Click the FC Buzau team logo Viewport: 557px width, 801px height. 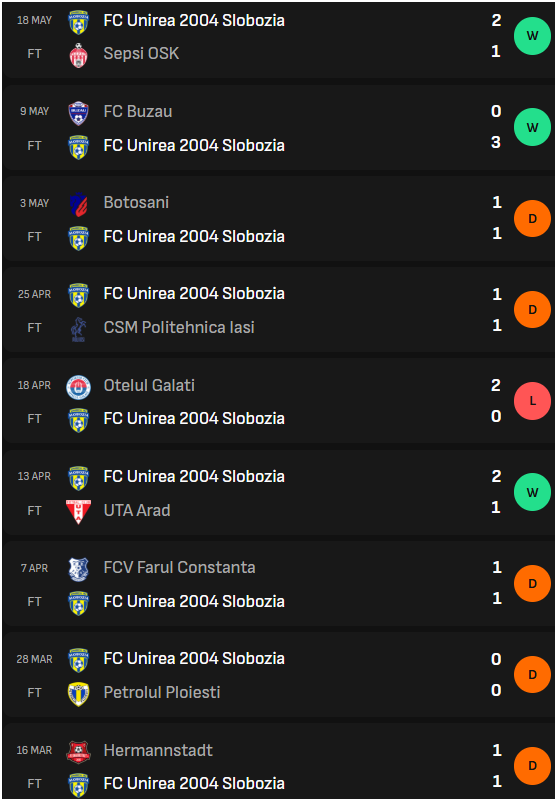tap(78, 113)
